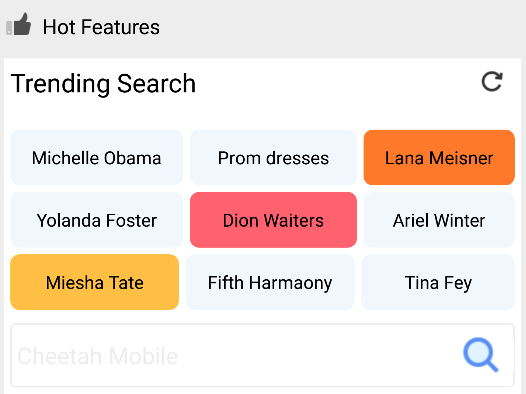Pick the Ariel Winter trending term

click(x=439, y=220)
